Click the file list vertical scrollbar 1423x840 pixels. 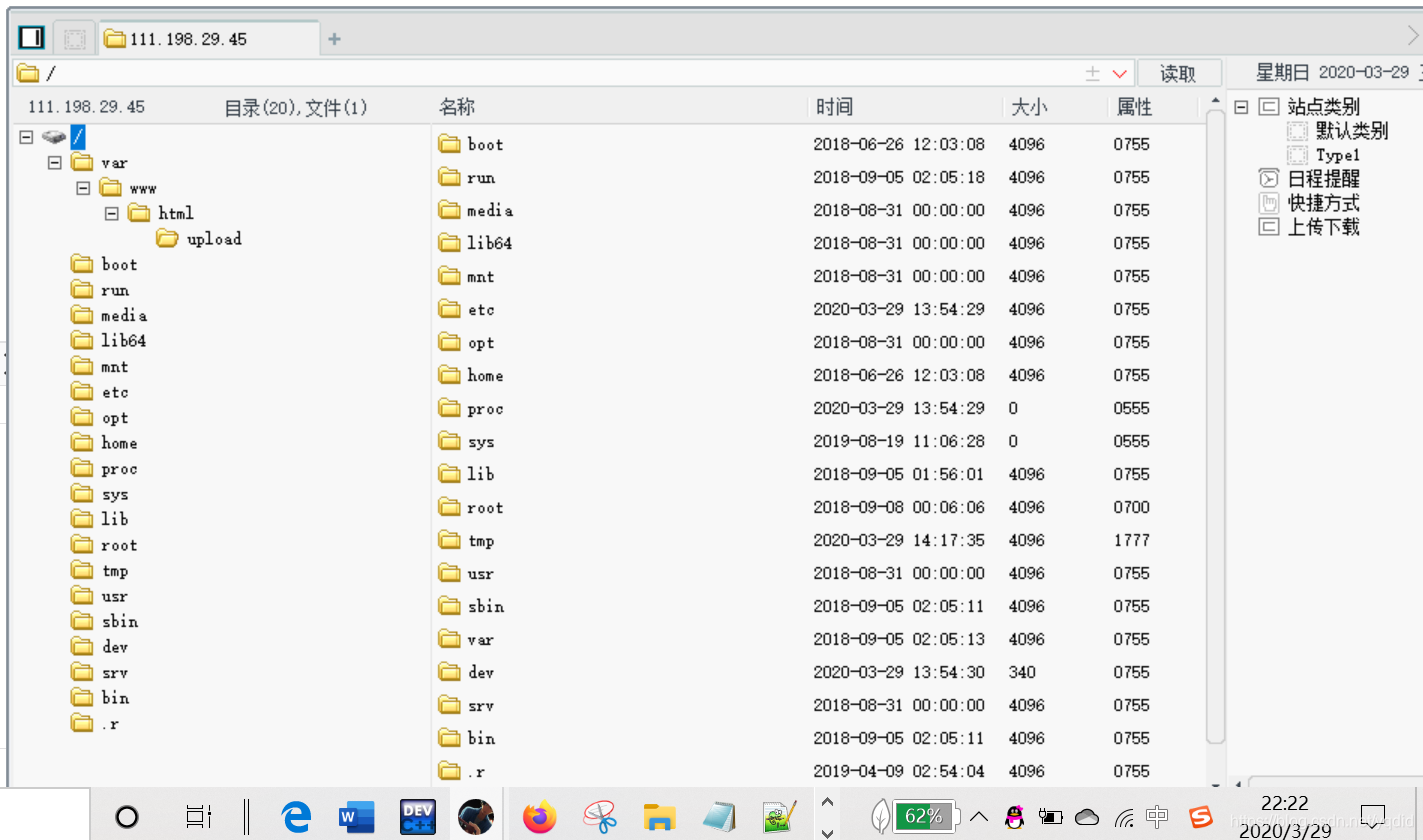(1215, 425)
